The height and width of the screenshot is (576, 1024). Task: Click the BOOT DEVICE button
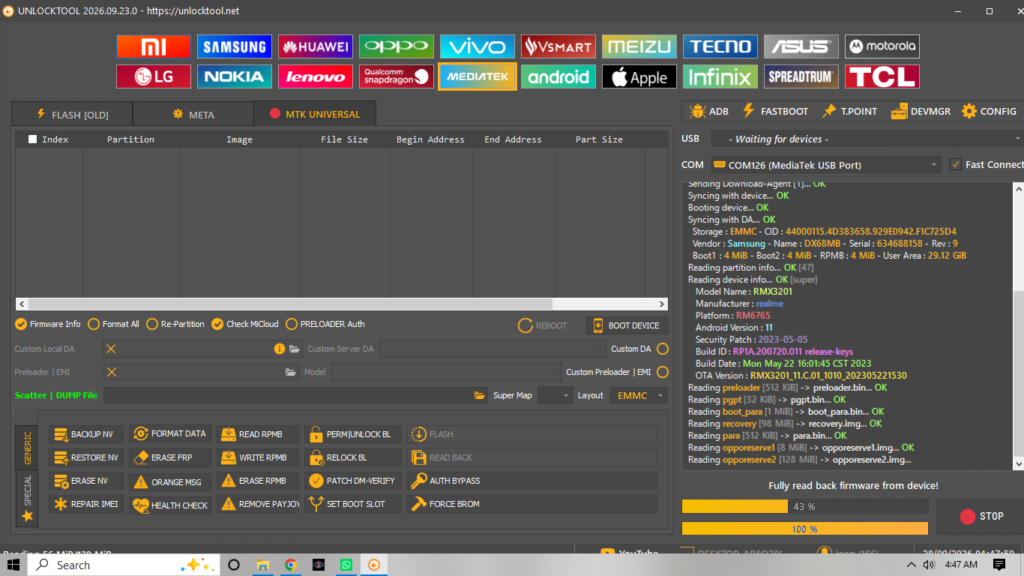[x=626, y=325]
